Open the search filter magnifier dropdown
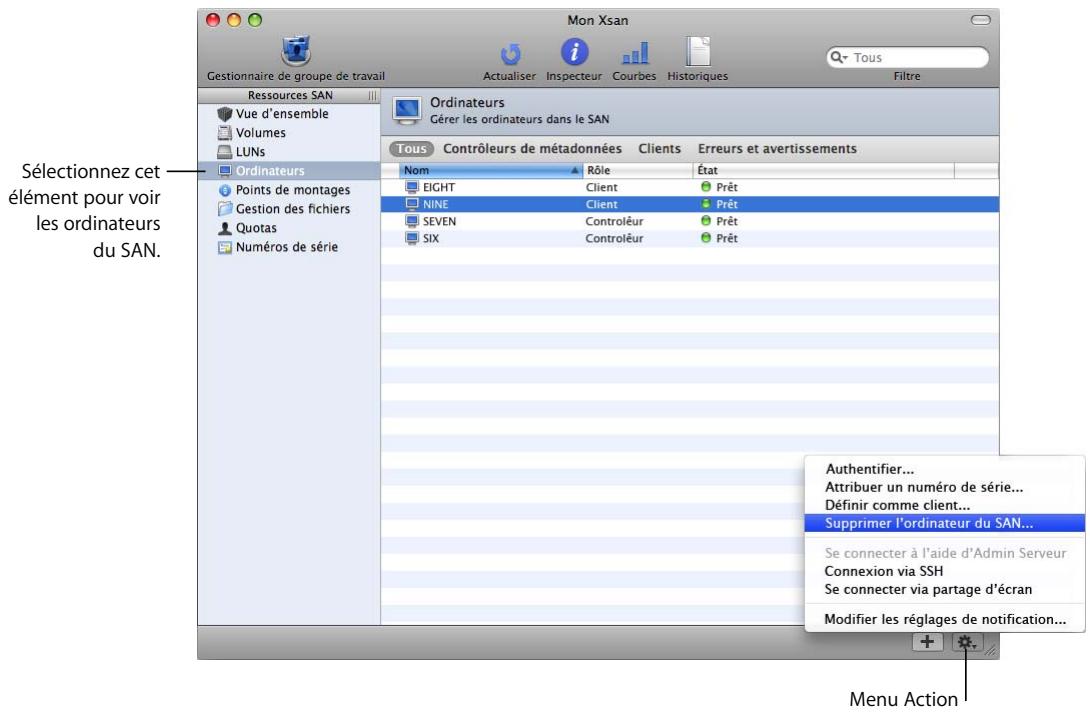The image size is (1090, 715). (x=838, y=57)
